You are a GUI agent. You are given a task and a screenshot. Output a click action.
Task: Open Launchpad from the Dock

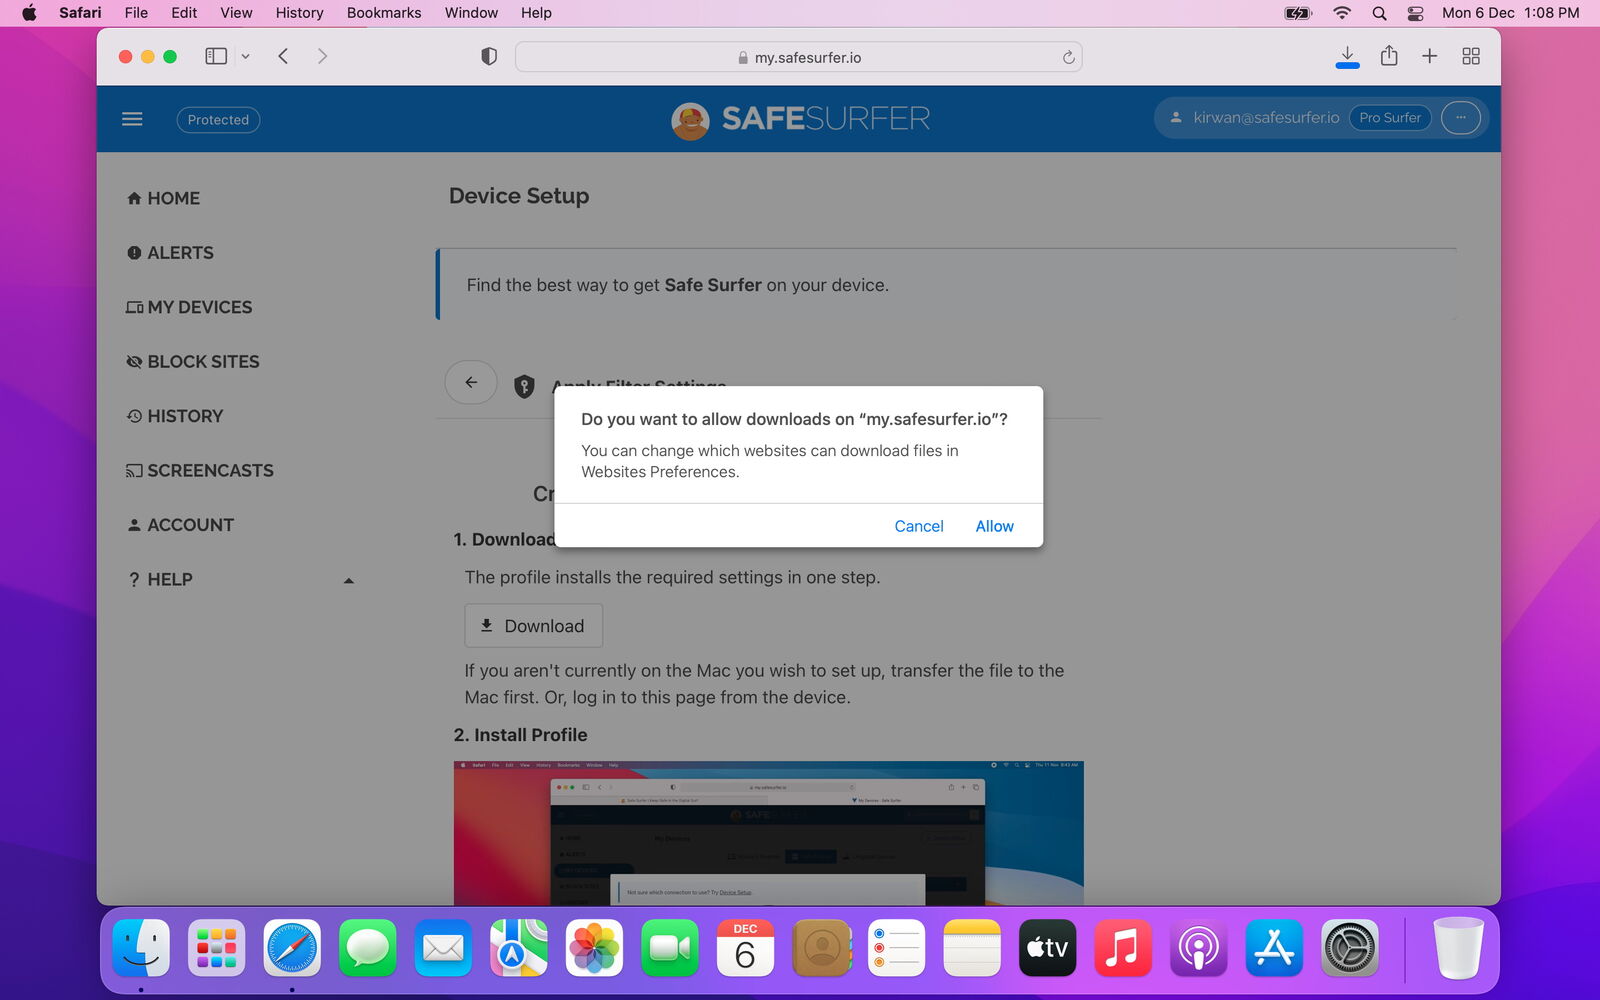(x=216, y=948)
